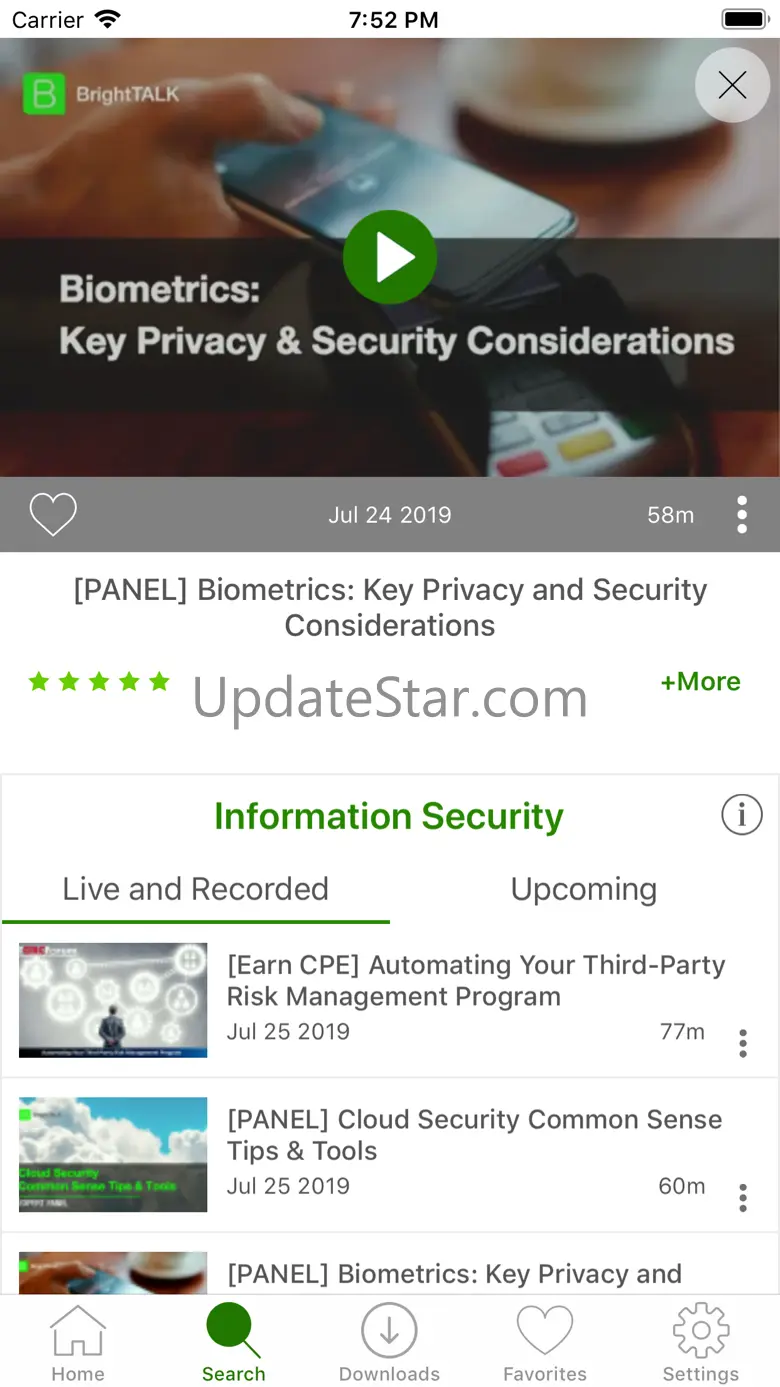This screenshot has width=780, height=1387.
Task: Open the Information Security channel title
Action: 388,816
